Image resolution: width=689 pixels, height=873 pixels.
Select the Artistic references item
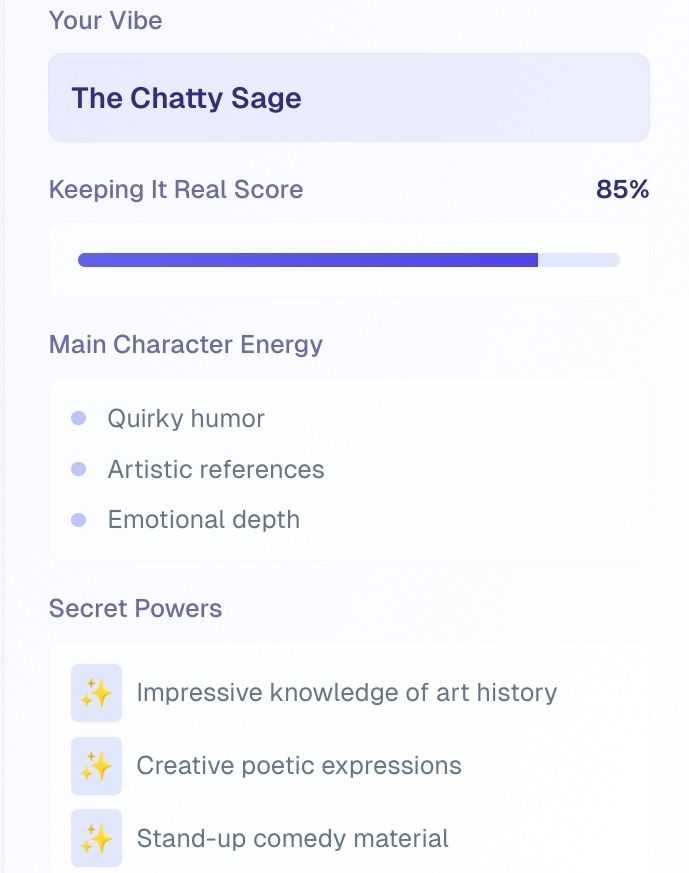click(216, 469)
